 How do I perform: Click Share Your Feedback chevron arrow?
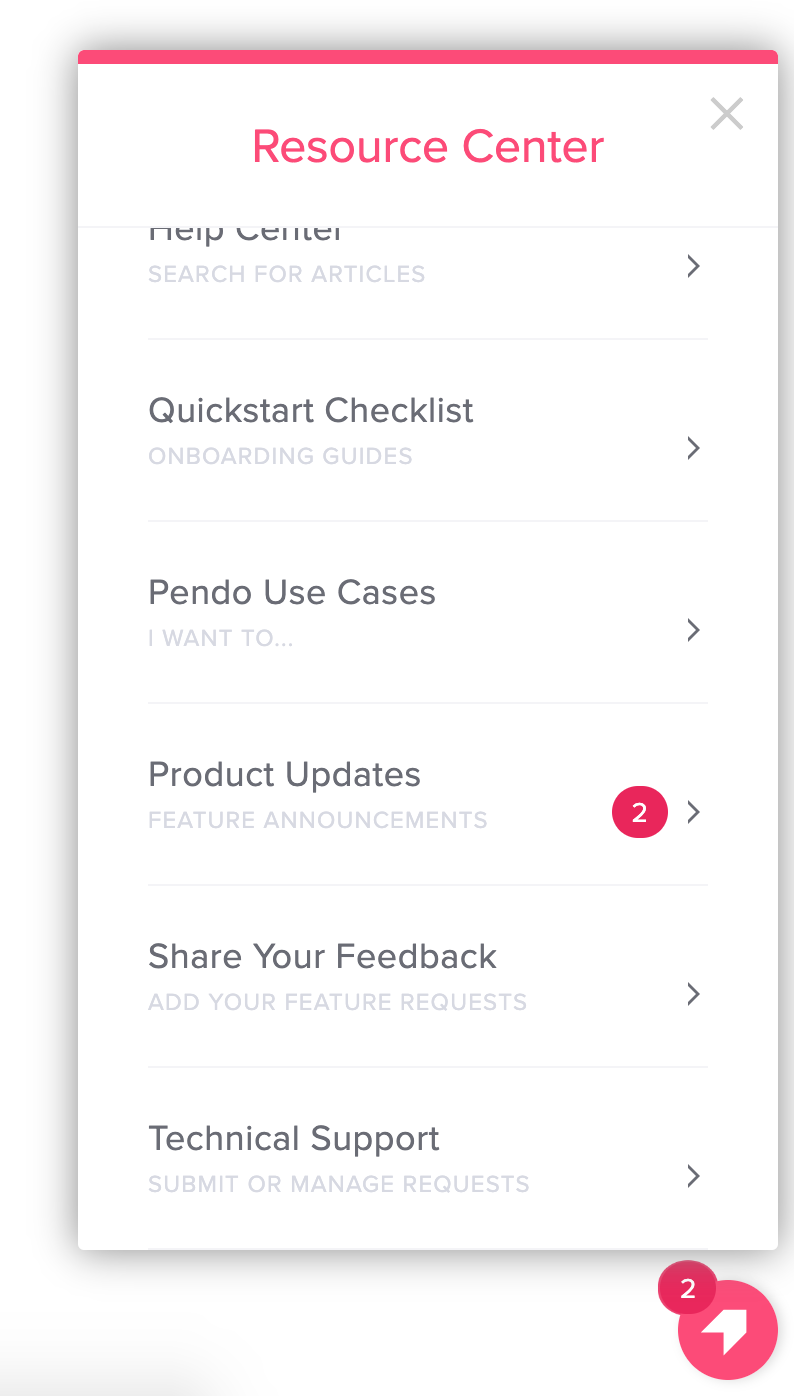coord(693,994)
